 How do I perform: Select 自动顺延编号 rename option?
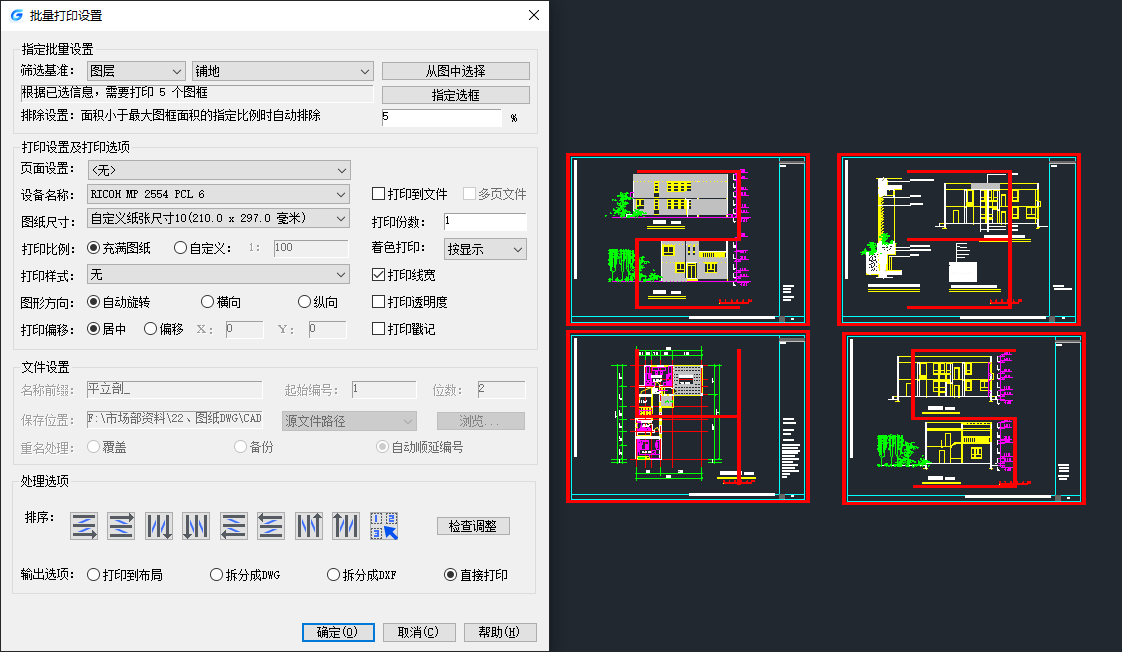420,447
